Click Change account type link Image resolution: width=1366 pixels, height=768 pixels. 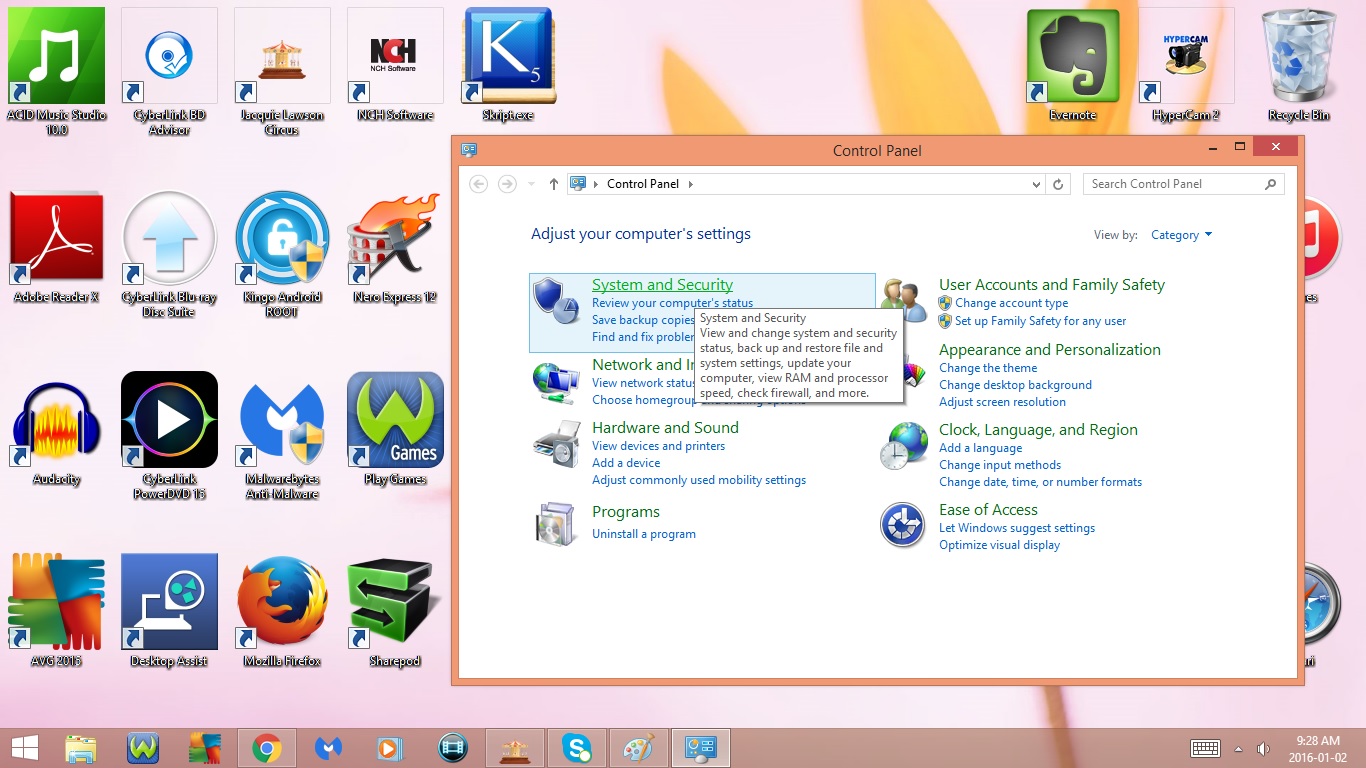tap(1011, 303)
